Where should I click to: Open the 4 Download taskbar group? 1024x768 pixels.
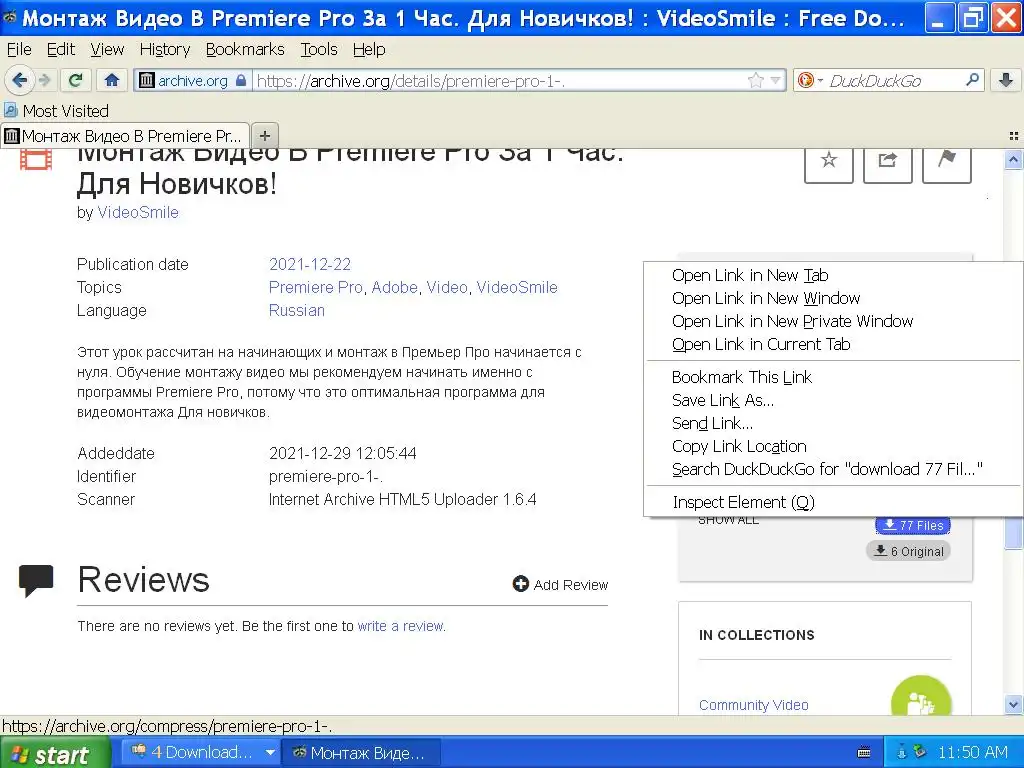click(x=201, y=752)
